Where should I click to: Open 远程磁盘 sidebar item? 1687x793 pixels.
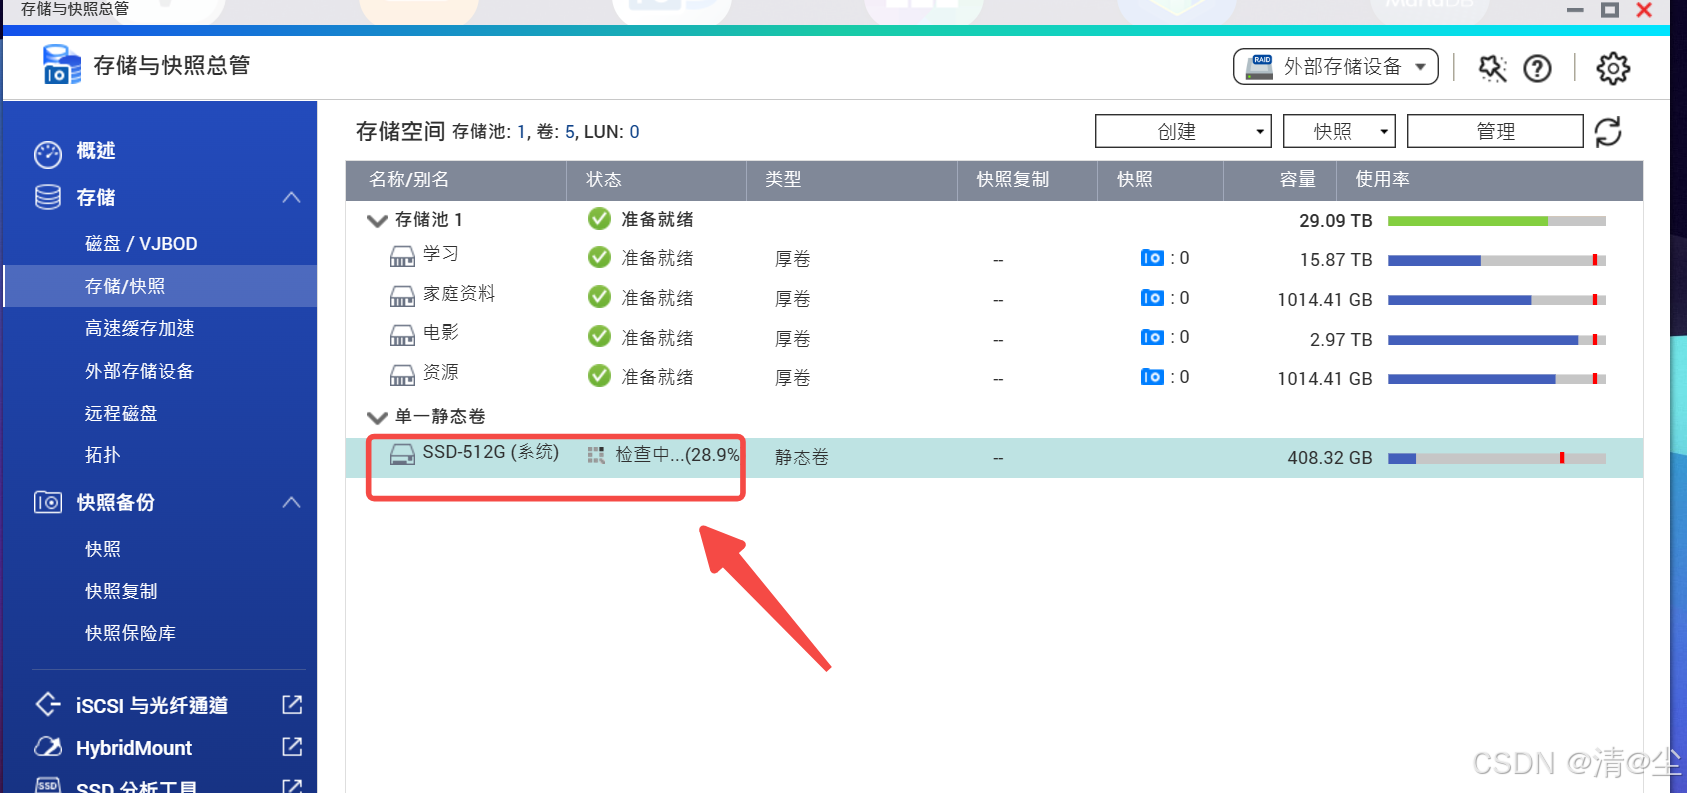click(121, 413)
